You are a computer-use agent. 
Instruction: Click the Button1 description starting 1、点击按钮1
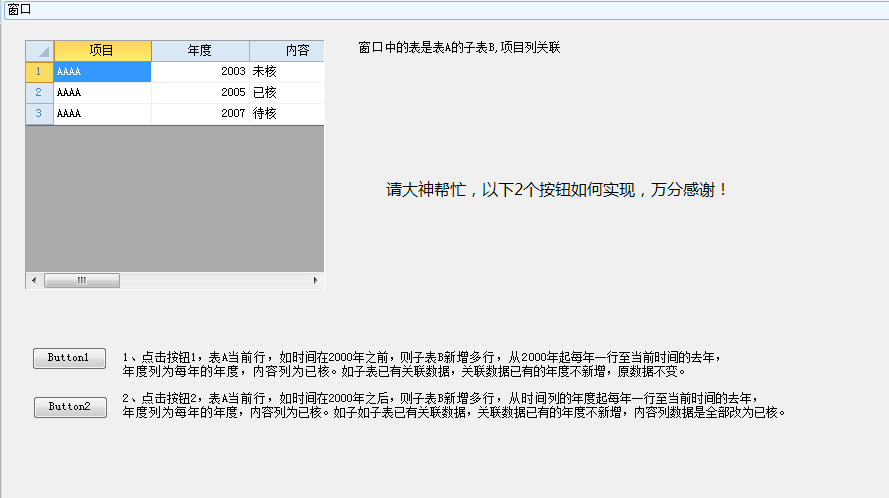(422, 364)
